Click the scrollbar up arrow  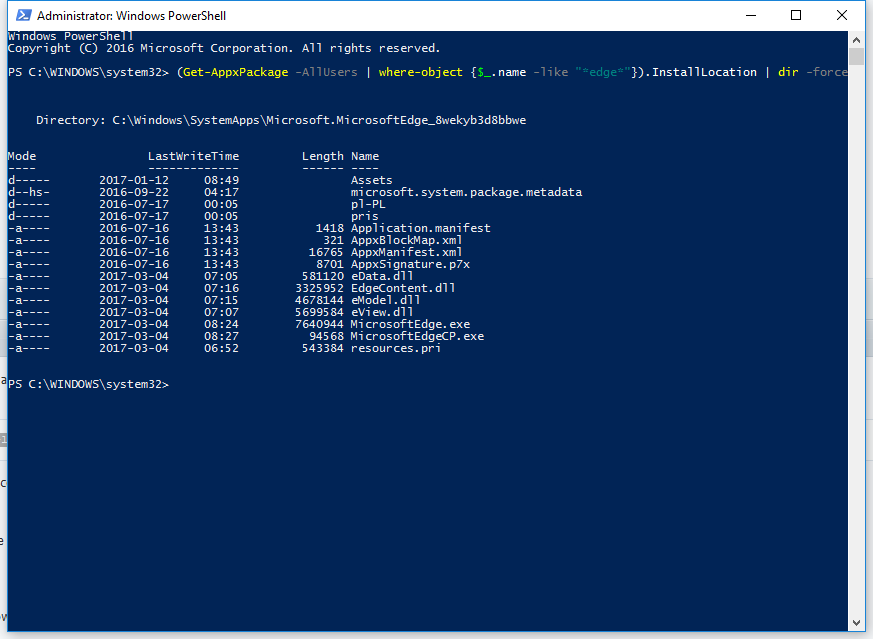click(856, 40)
